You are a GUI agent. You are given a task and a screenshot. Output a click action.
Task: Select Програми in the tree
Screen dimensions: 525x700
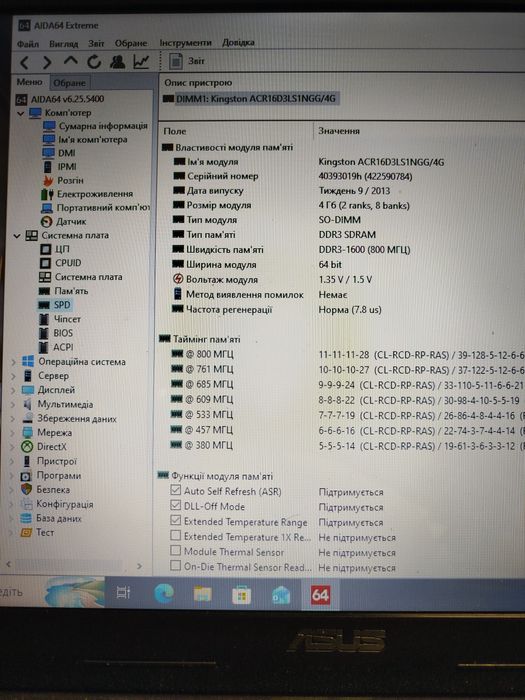point(59,476)
